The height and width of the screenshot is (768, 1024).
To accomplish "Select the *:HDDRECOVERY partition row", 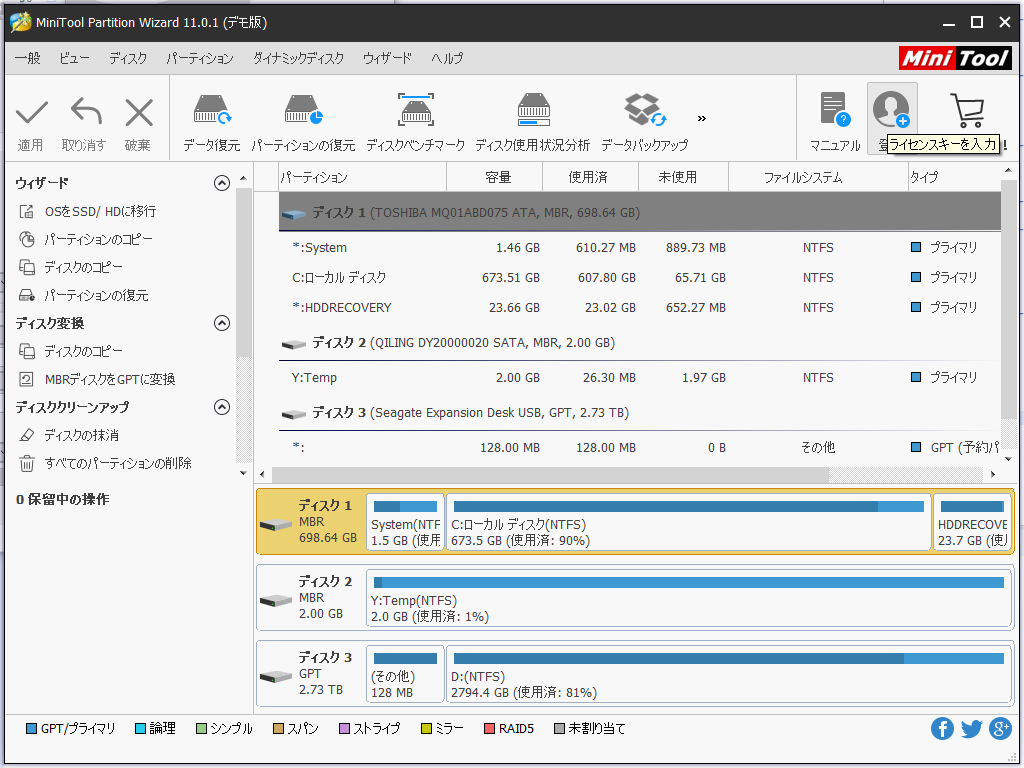I will 639,308.
